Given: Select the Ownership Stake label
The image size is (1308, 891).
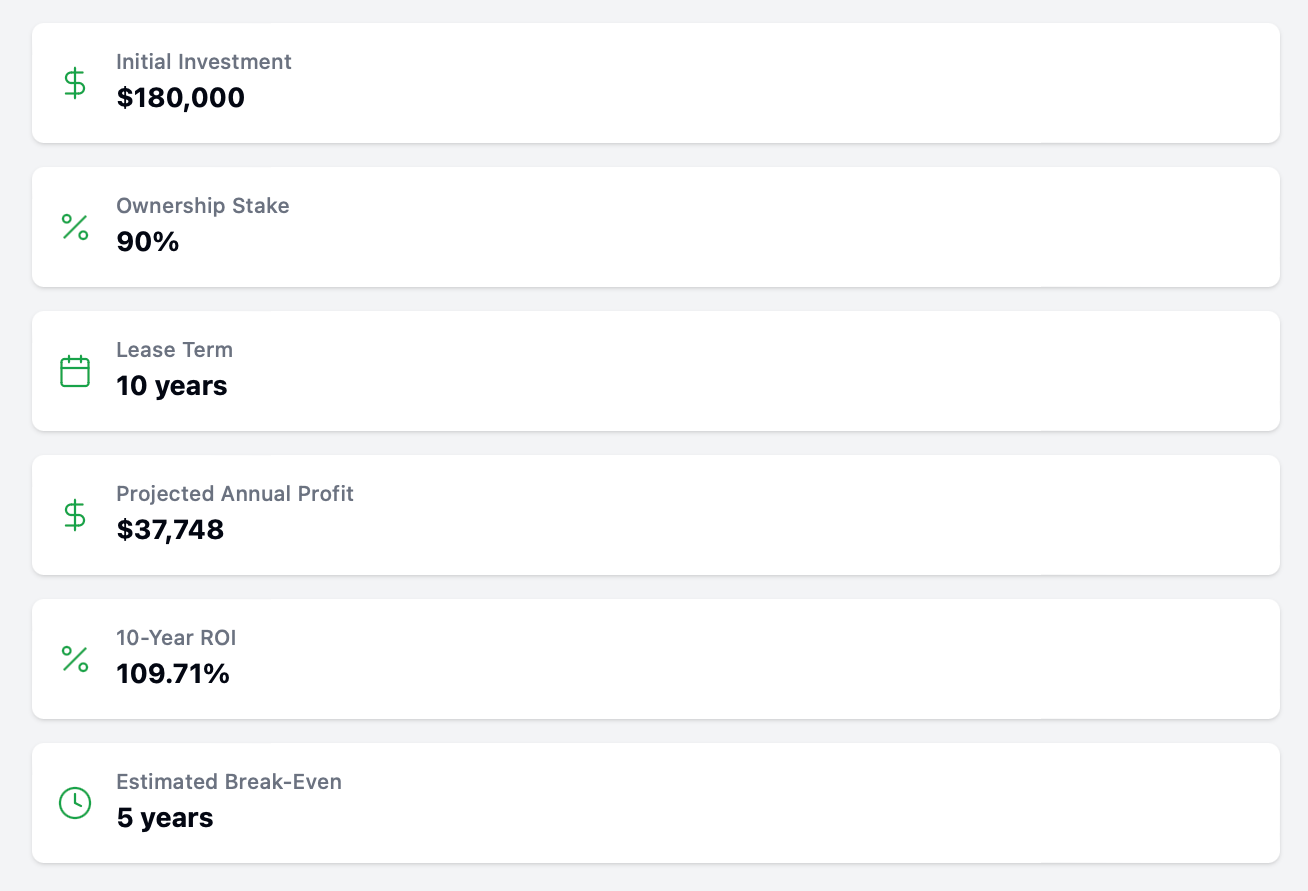Looking at the screenshot, I should (203, 205).
